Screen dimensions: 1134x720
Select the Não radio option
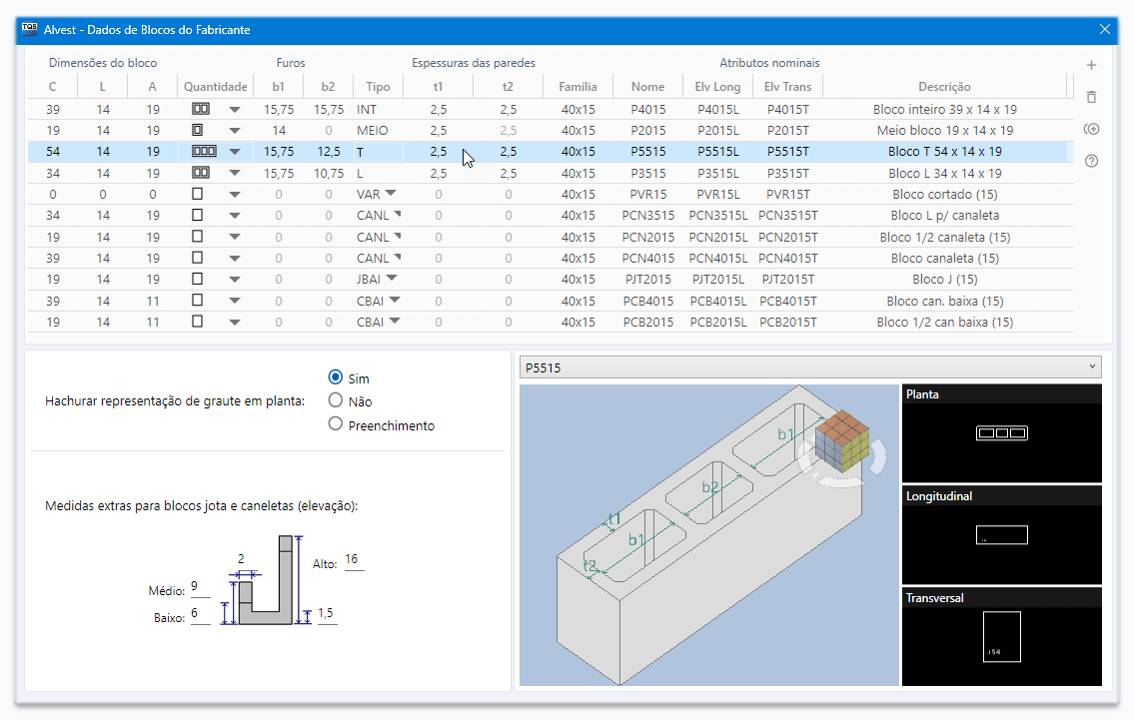[336, 401]
